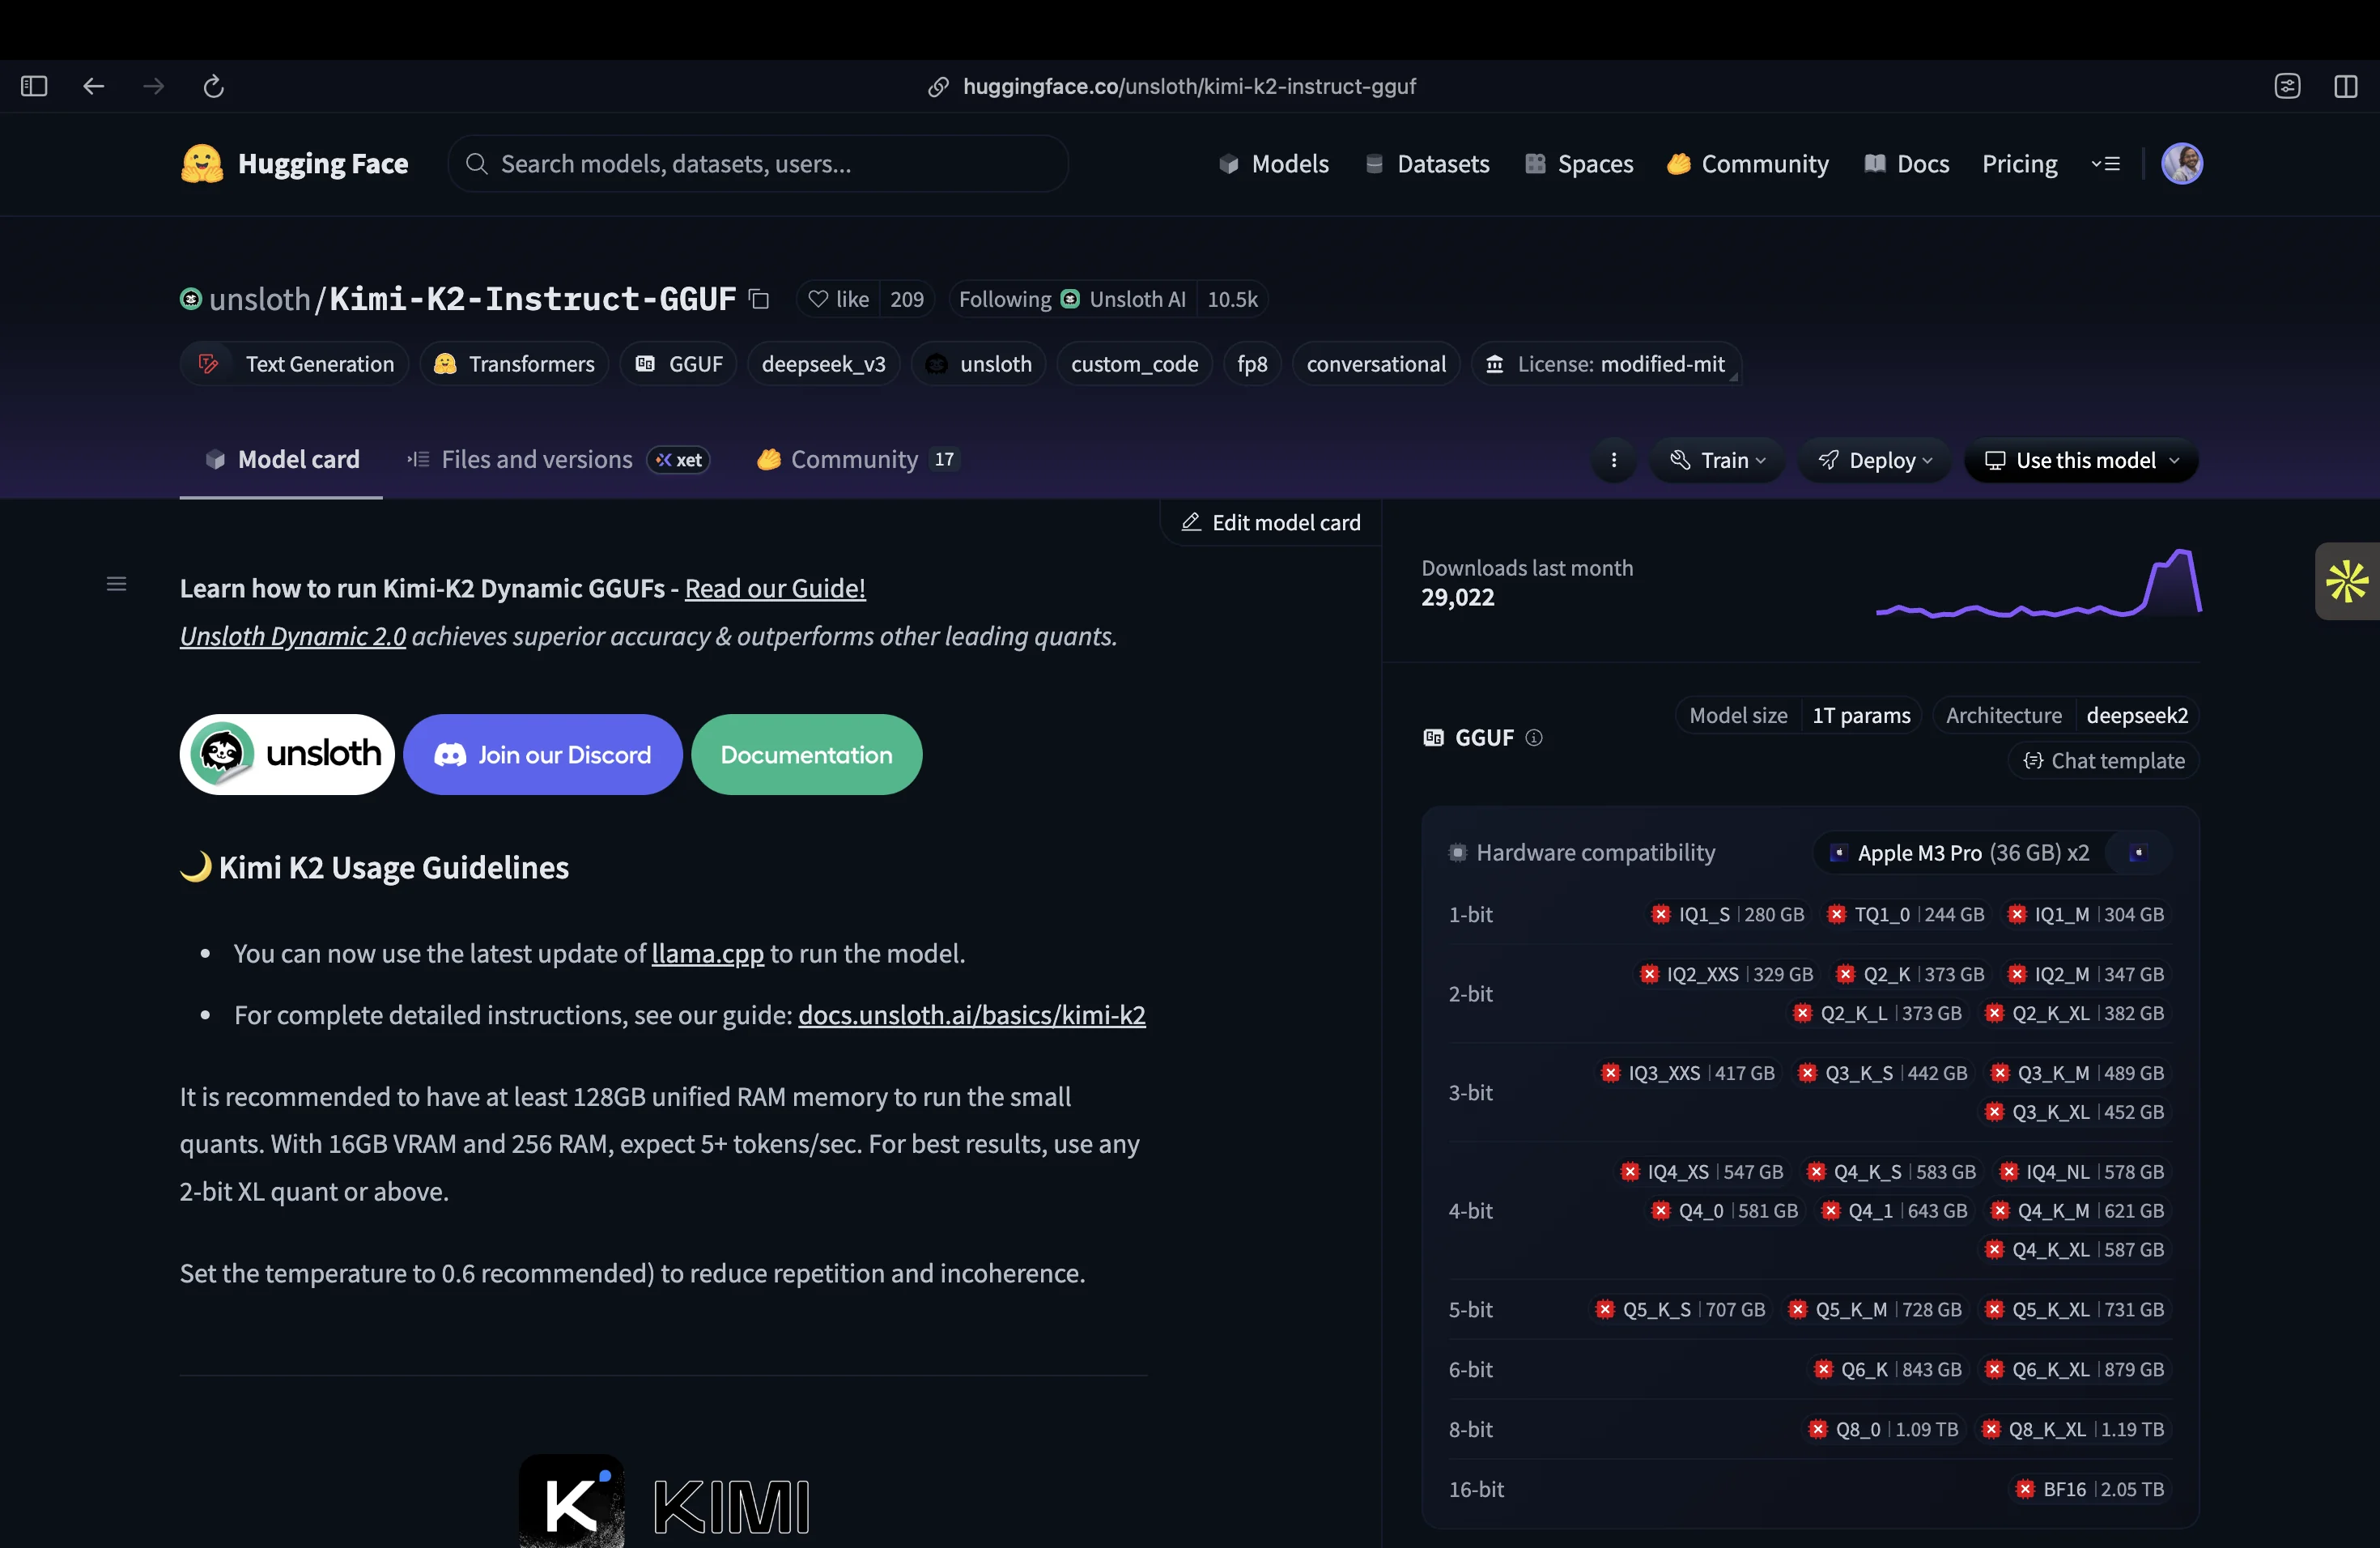Toggle the small hardware chip next to Apple M3 Pro
This screenshot has width=2380, height=1548.
pos(2137,853)
